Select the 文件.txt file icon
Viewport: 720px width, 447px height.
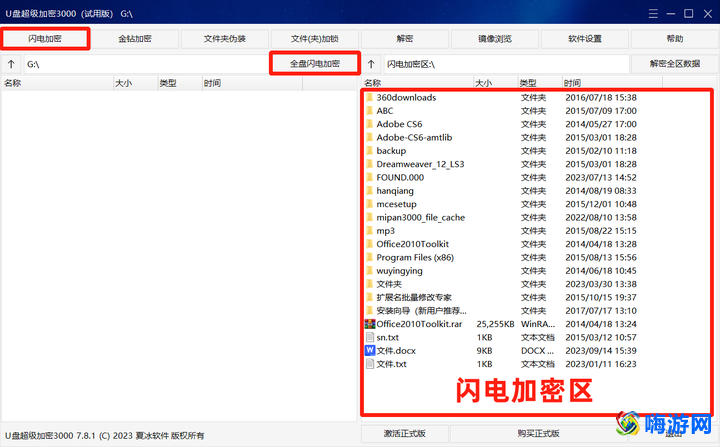[x=370, y=364]
